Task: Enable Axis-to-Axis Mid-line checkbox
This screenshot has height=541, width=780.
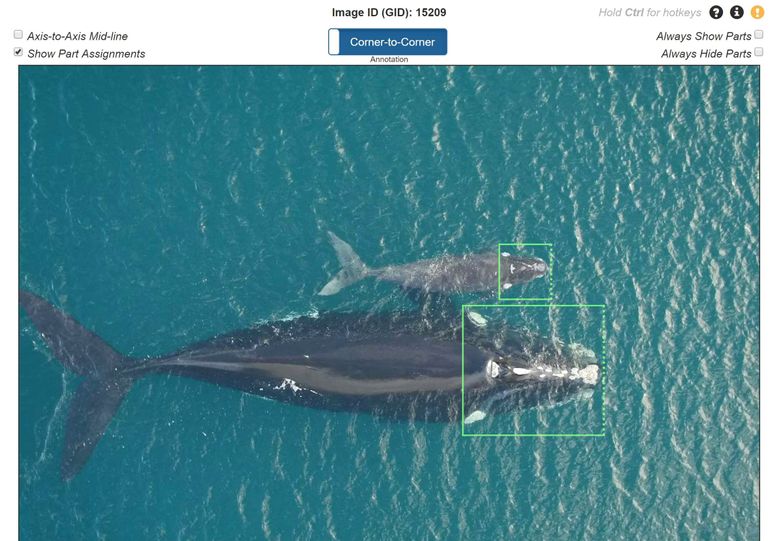Action: click(x=18, y=34)
